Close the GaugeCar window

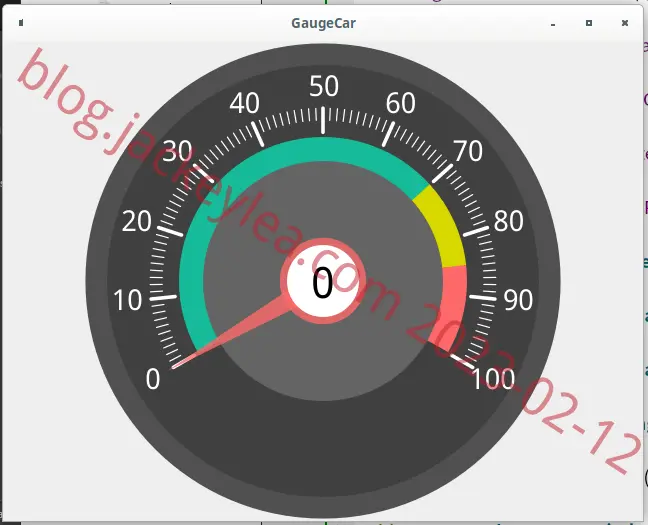[625, 23]
